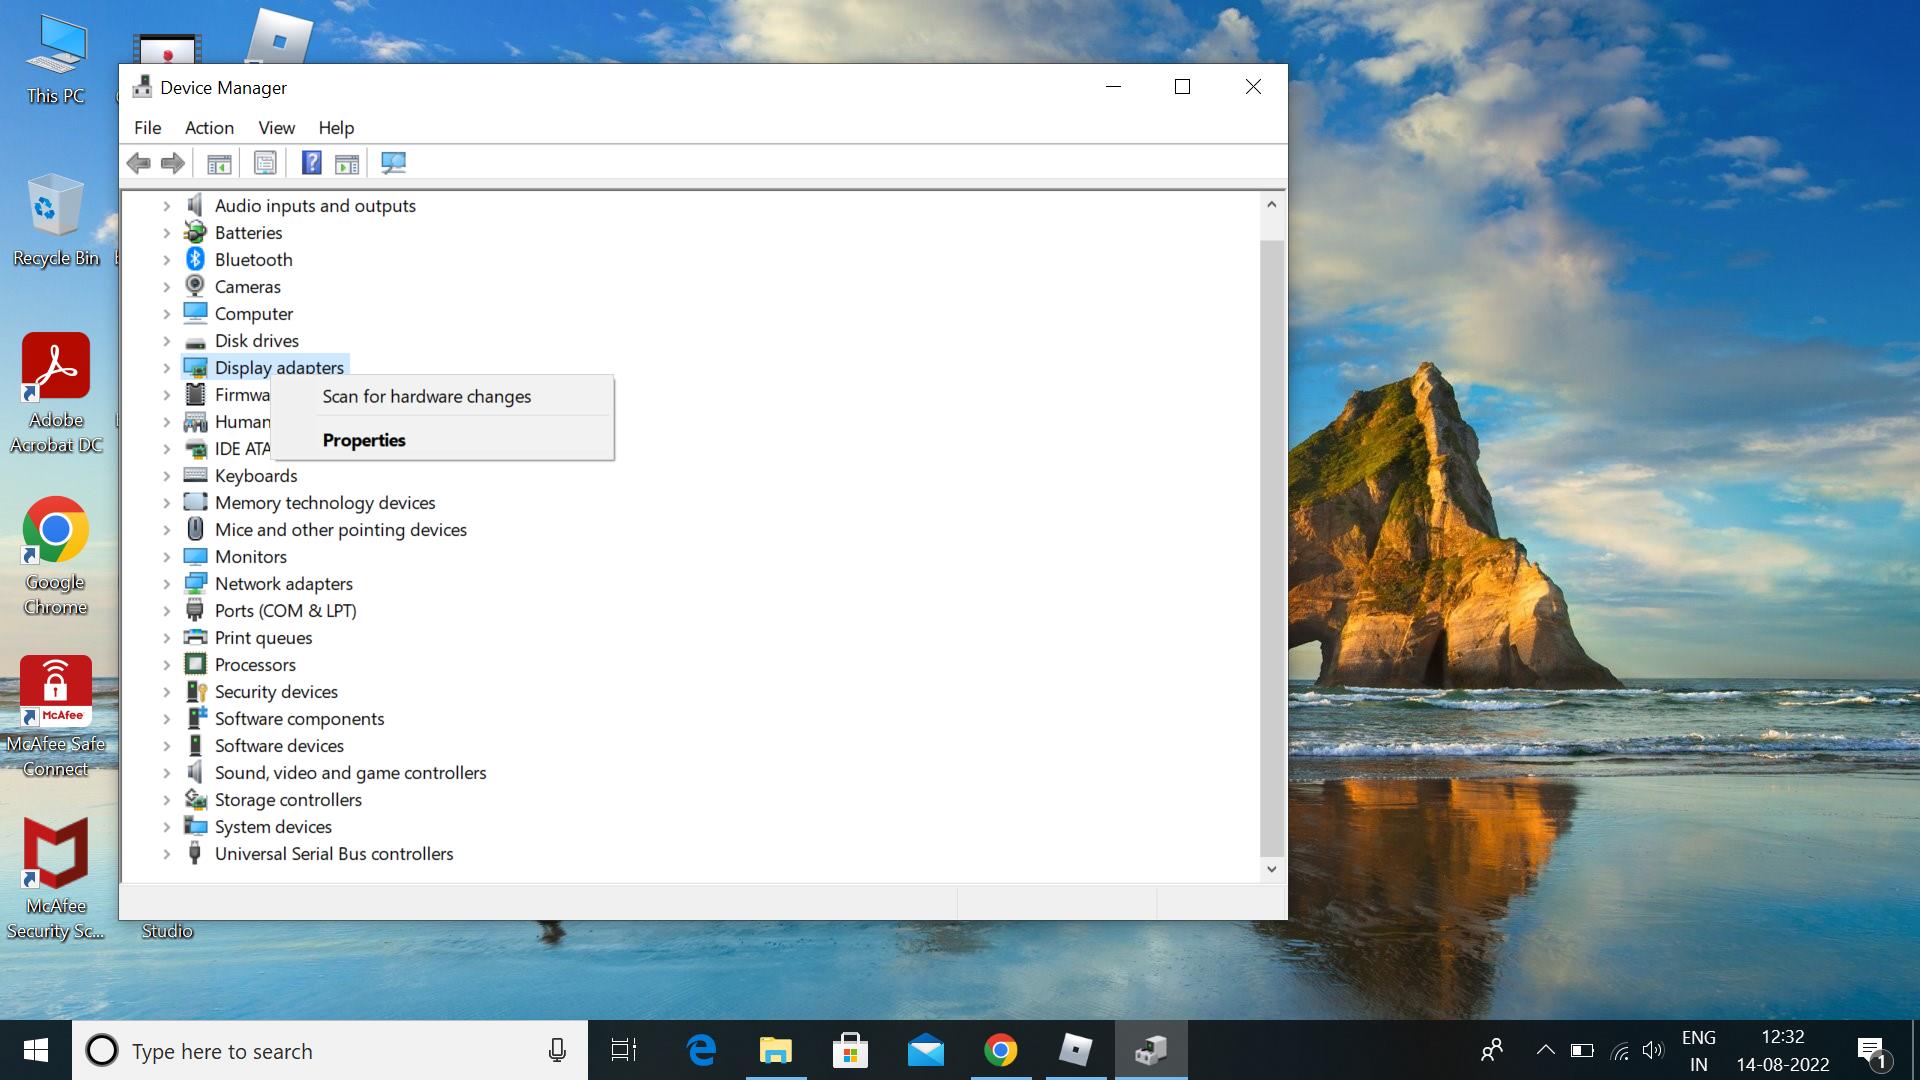Open the notification action center
Viewport: 1920px width, 1080px height.
pyautogui.click(x=1873, y=1051)
